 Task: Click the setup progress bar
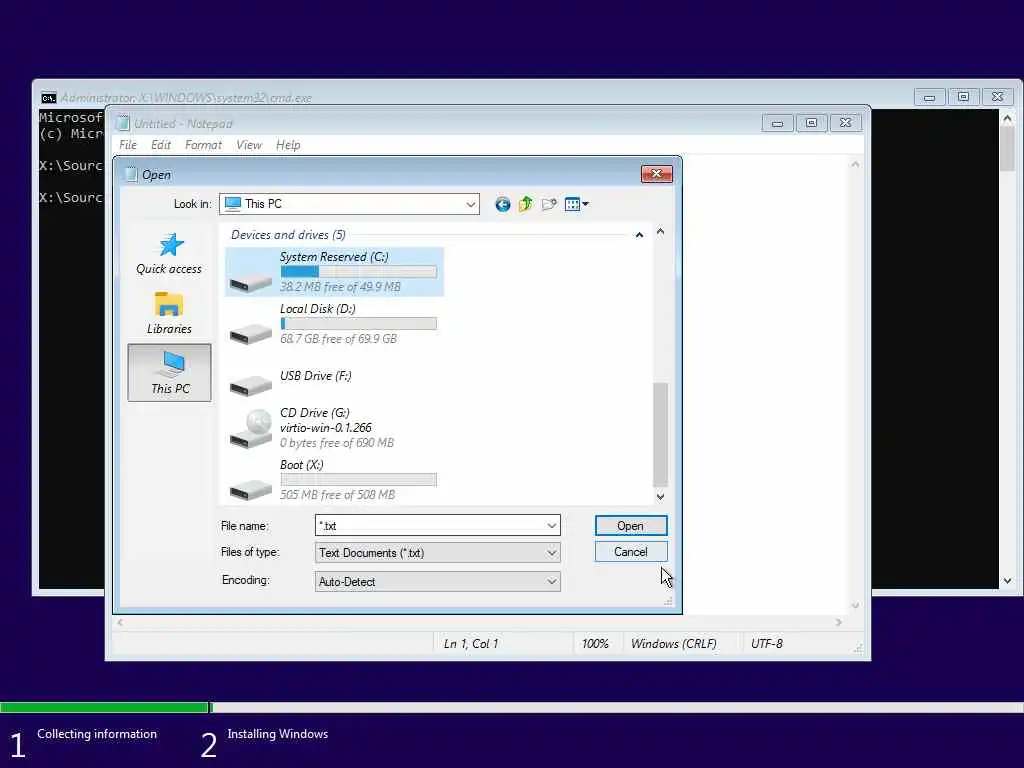pyautogui.click(x=512, y=707)
